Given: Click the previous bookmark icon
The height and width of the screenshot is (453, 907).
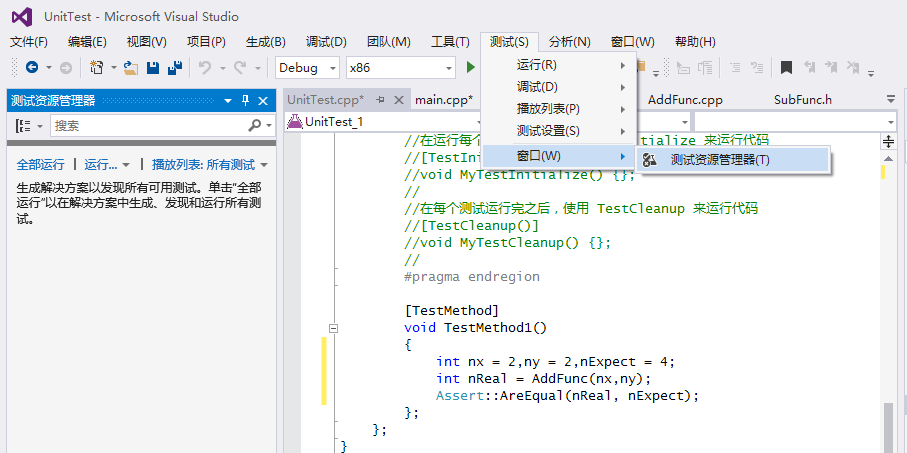Looking at the screenshot, I should (810, 68).
